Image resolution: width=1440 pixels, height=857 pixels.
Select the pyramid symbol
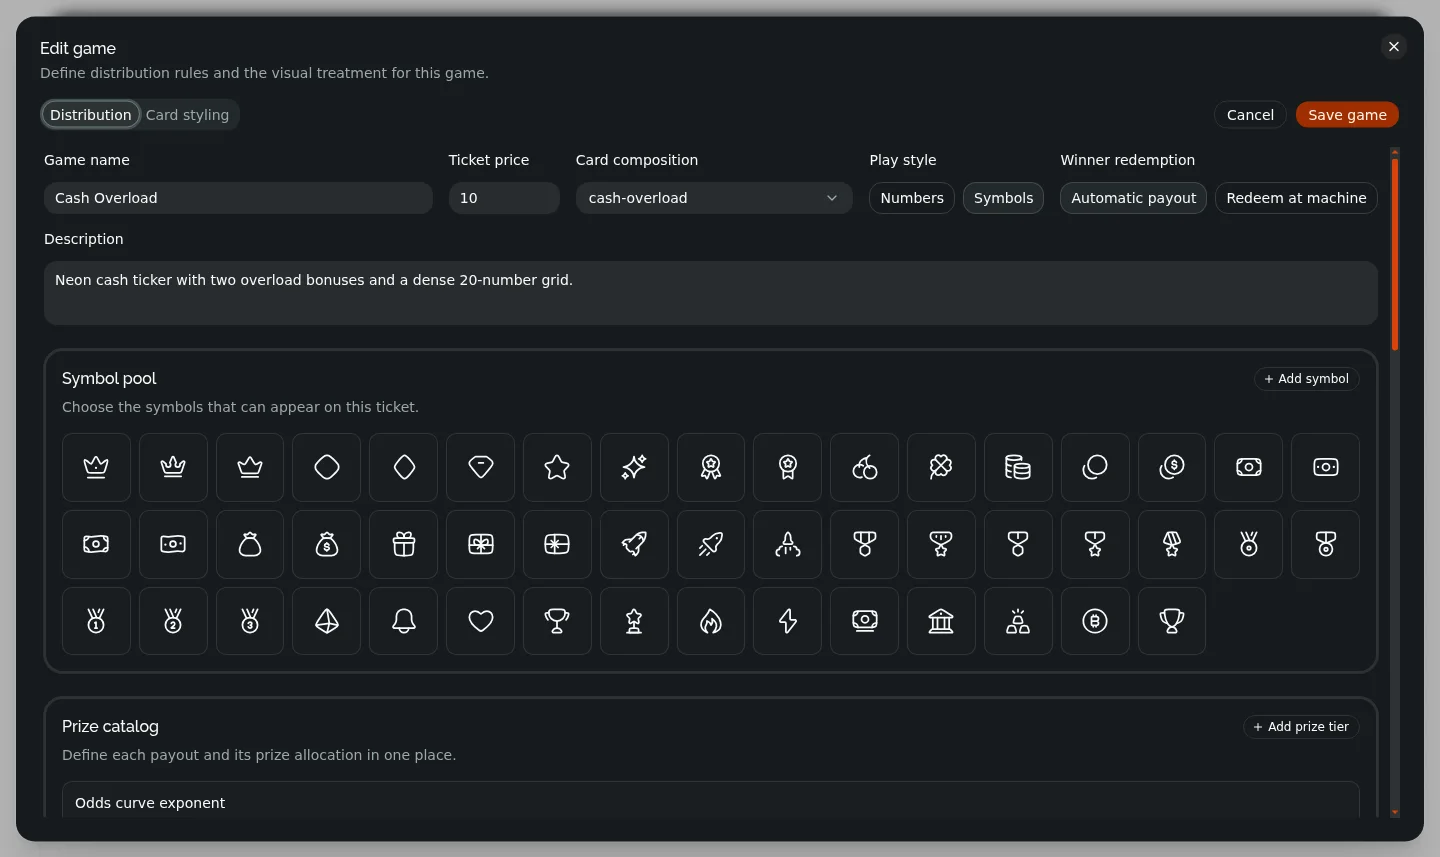pos(327,621)
